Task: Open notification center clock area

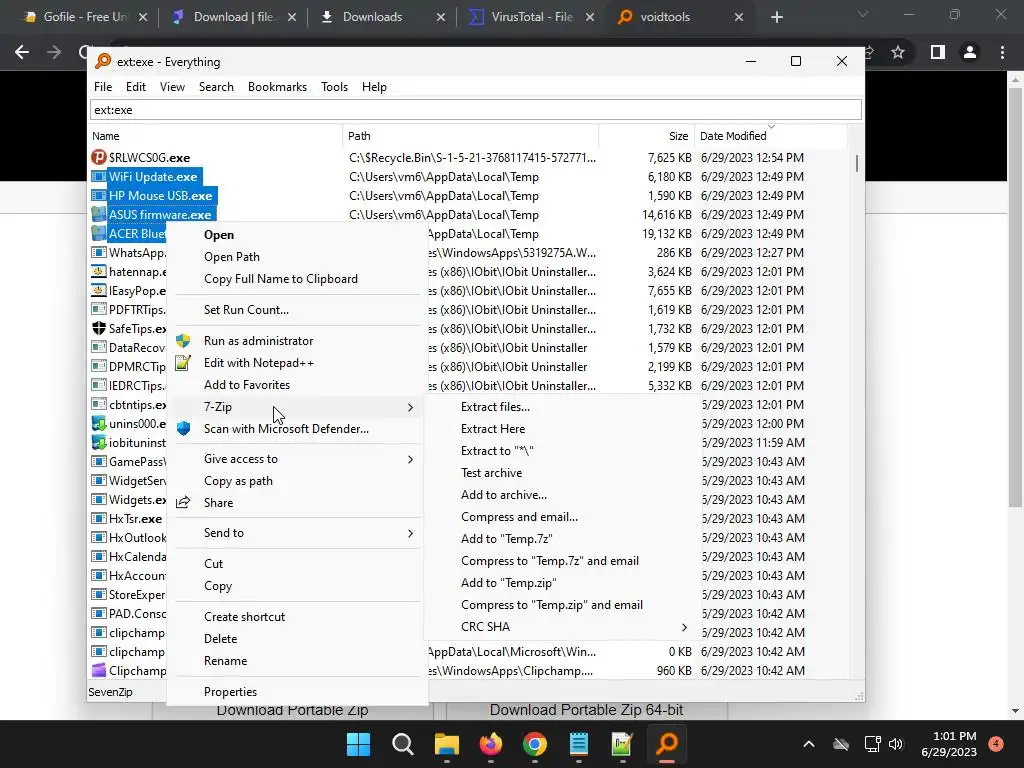Action: click(x=949, y=744)
